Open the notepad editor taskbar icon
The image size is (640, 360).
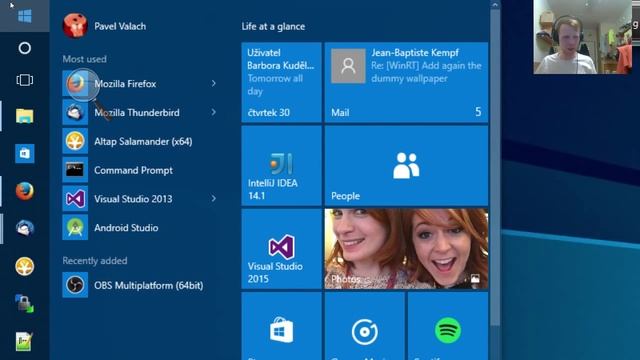24,342
